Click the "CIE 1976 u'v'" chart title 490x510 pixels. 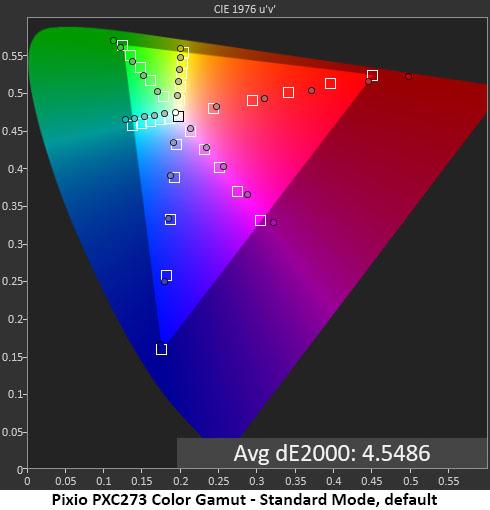coord(244,9)
